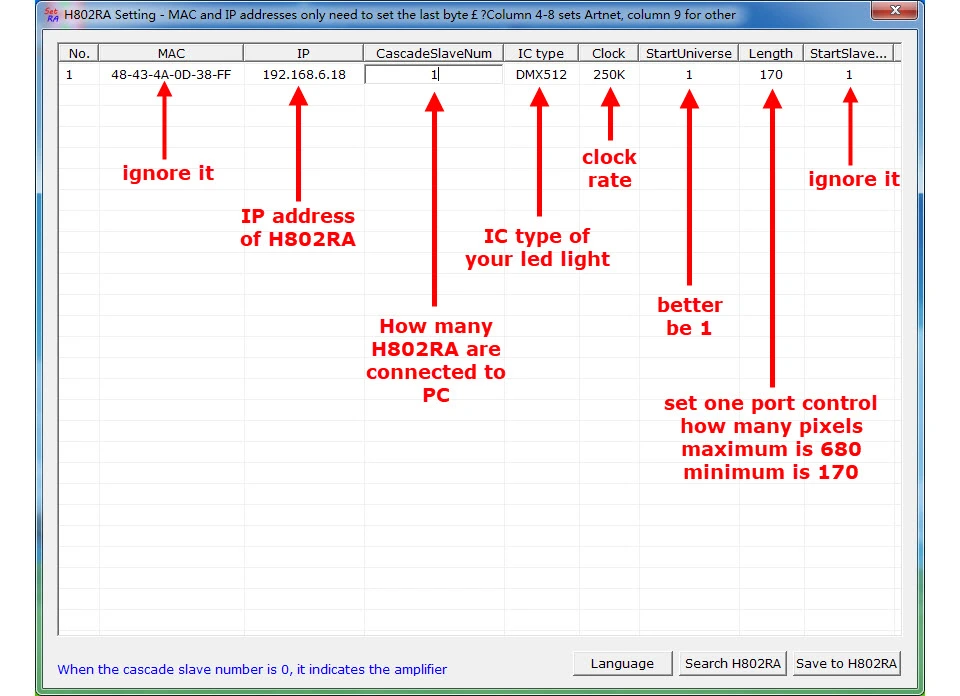Close the H802RA Setting window
The image size is (960, 696).
(x=894, y=10)
